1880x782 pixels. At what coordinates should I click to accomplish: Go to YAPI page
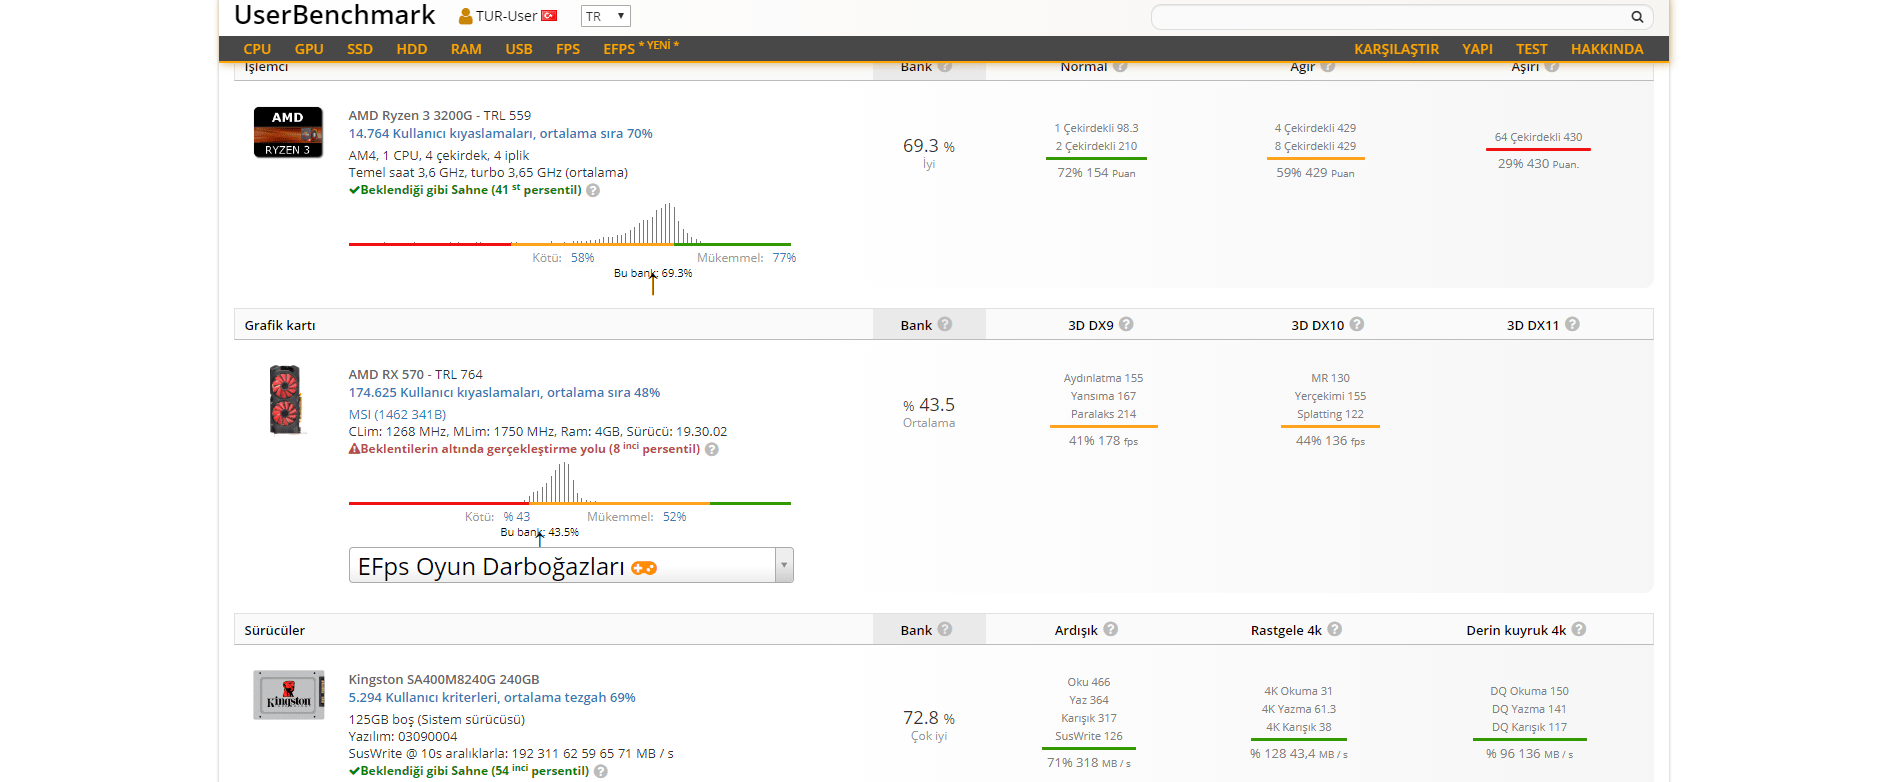click(1477, 49)
